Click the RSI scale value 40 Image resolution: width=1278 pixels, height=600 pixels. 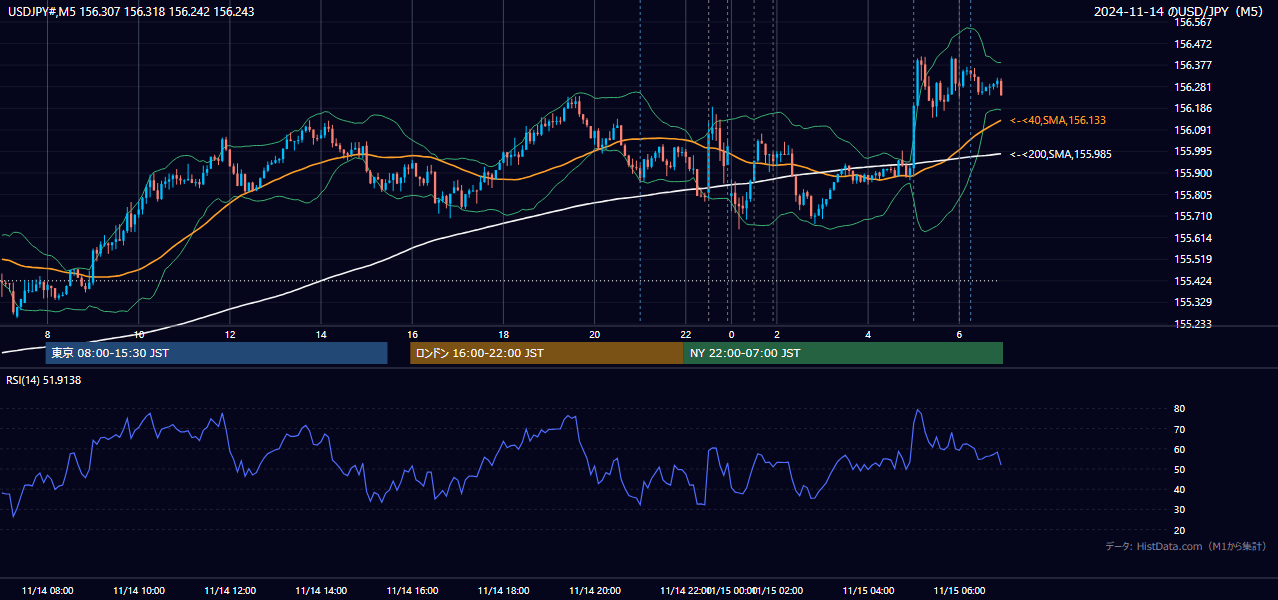[1180, 489]
